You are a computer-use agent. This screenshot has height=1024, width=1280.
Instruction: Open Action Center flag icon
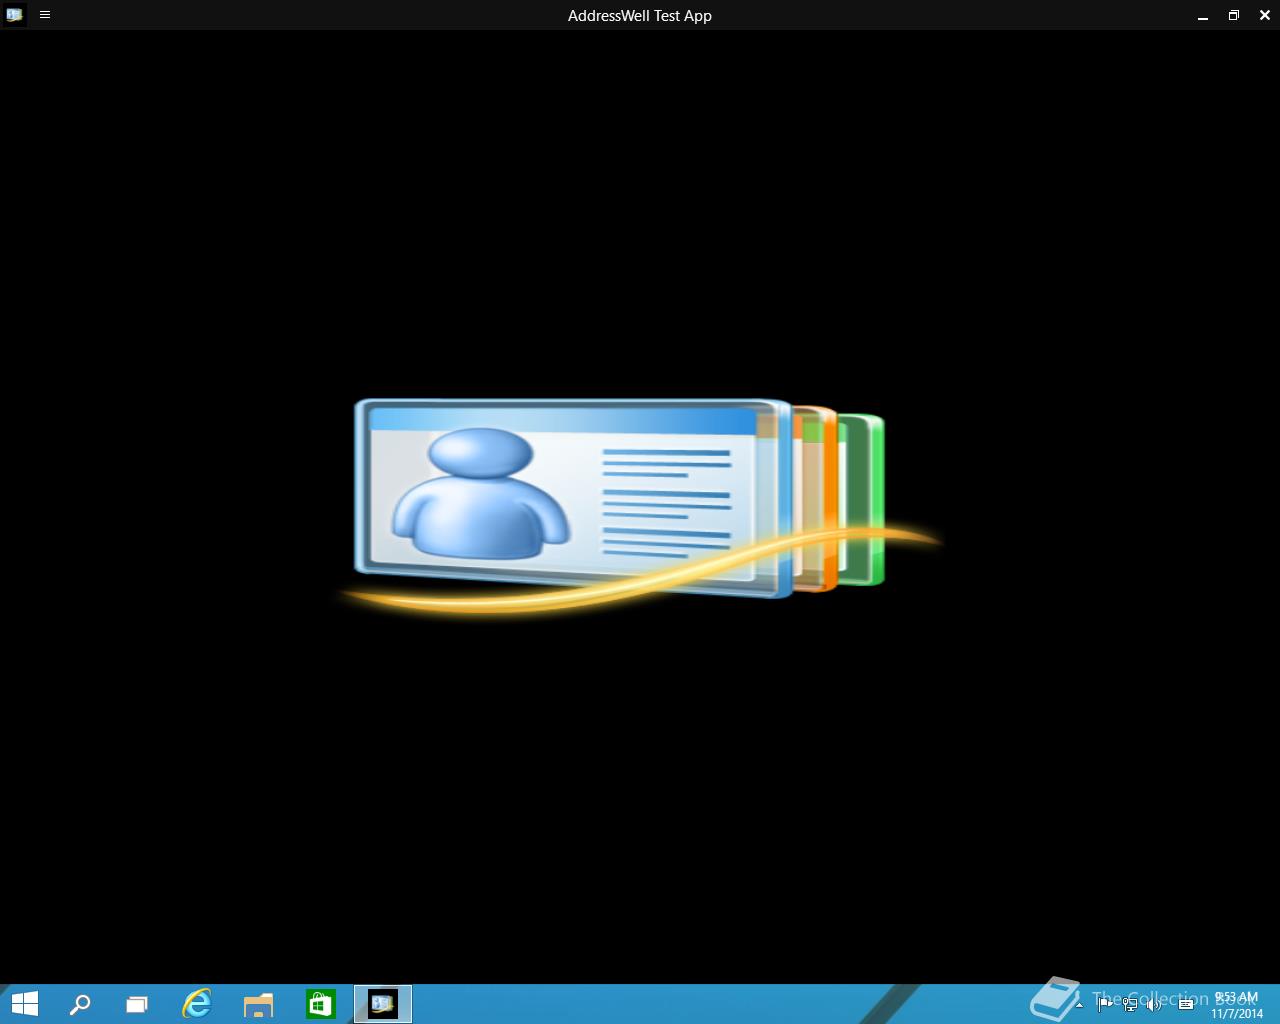1104,1004
